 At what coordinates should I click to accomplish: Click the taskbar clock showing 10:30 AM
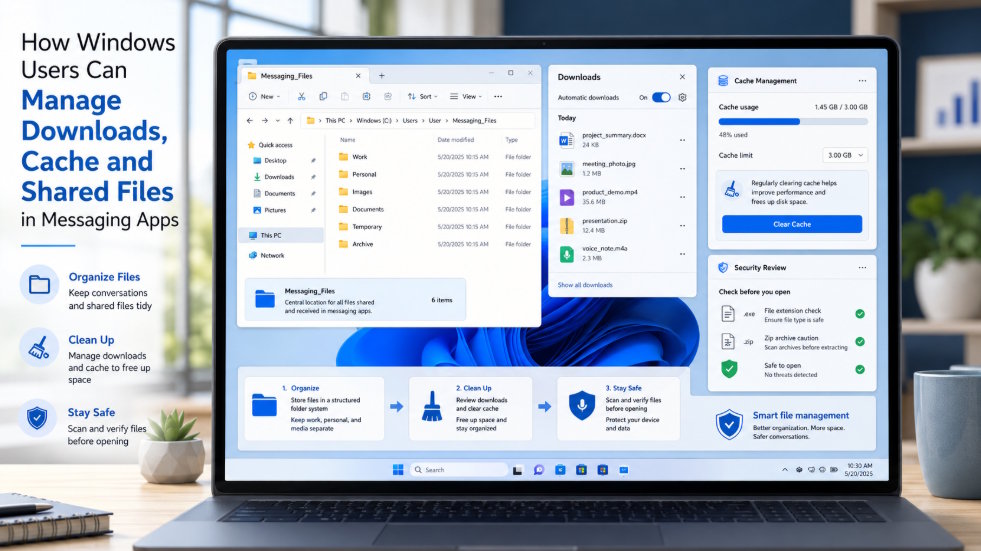[858, 470]
